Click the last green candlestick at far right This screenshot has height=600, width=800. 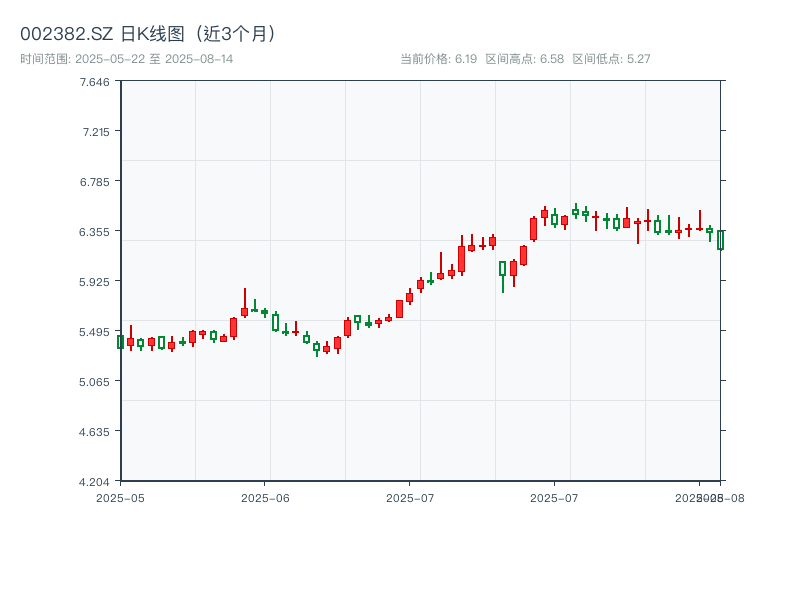click(x=720, y=240)
